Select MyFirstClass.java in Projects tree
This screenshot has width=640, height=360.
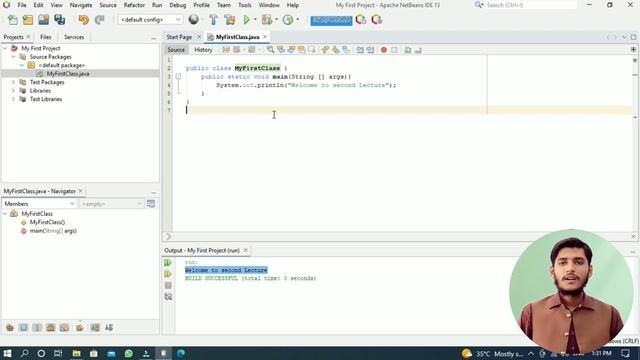68,74
